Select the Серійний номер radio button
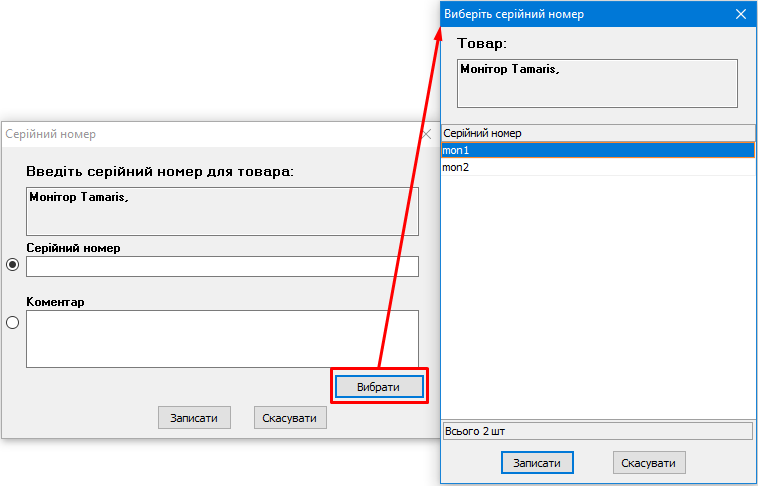 [x=13, y=265]
